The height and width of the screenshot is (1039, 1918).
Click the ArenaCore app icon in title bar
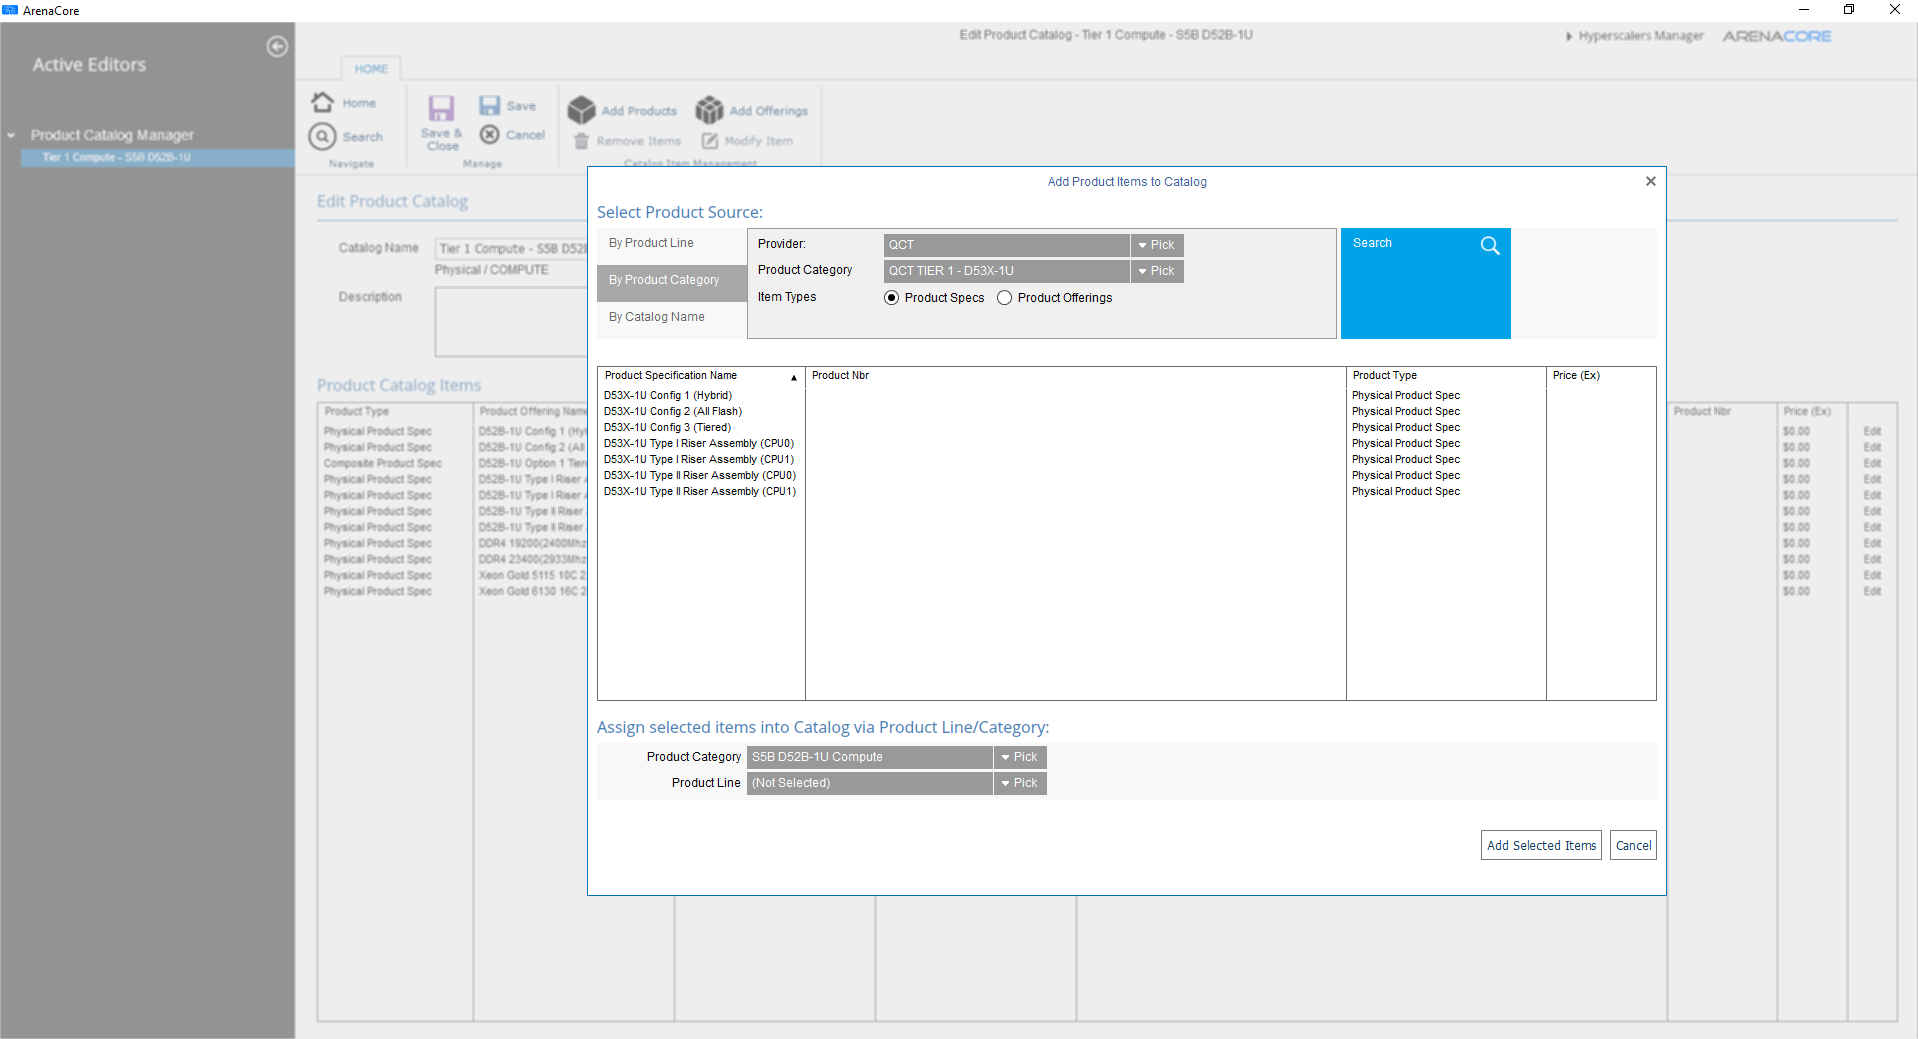pyautogui.click(x=10, y=10)
